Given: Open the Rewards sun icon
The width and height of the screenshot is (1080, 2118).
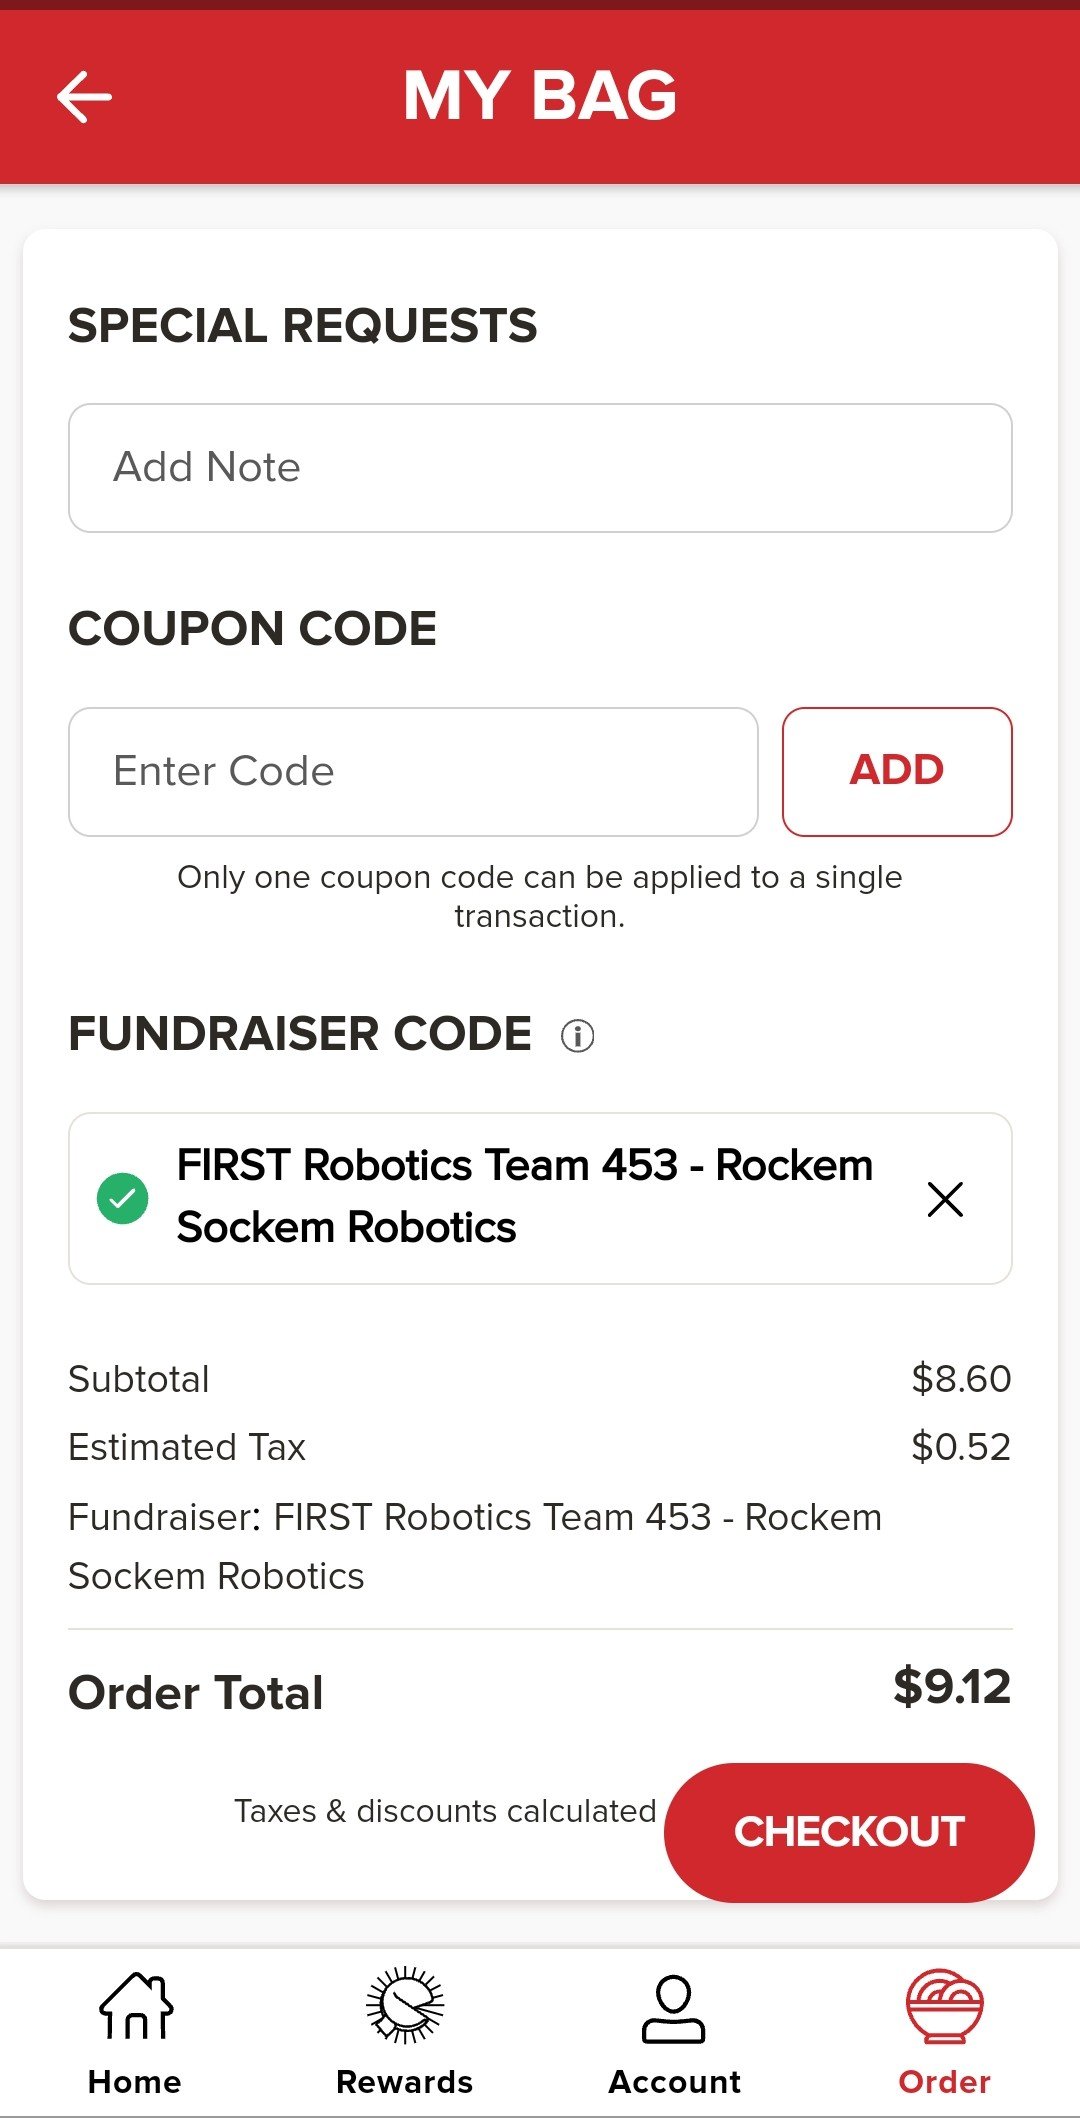Looking at the screenshot, I should click(x=405, y=2005).
